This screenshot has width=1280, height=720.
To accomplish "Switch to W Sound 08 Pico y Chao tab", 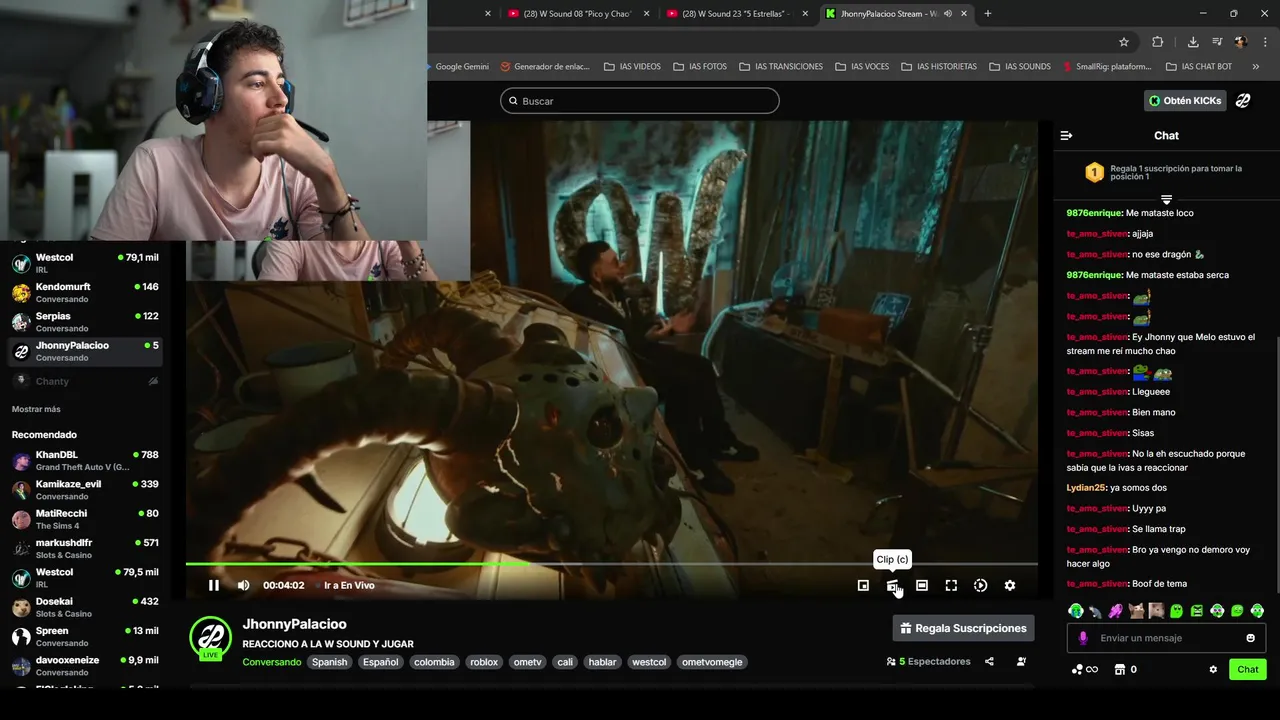I will coord(577,14).
